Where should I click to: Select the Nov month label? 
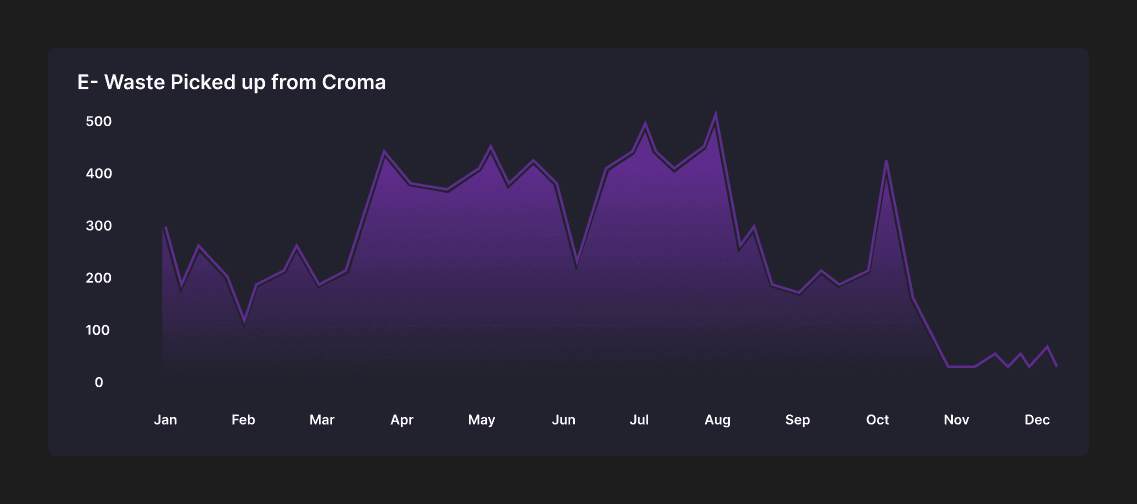(956, 420)
